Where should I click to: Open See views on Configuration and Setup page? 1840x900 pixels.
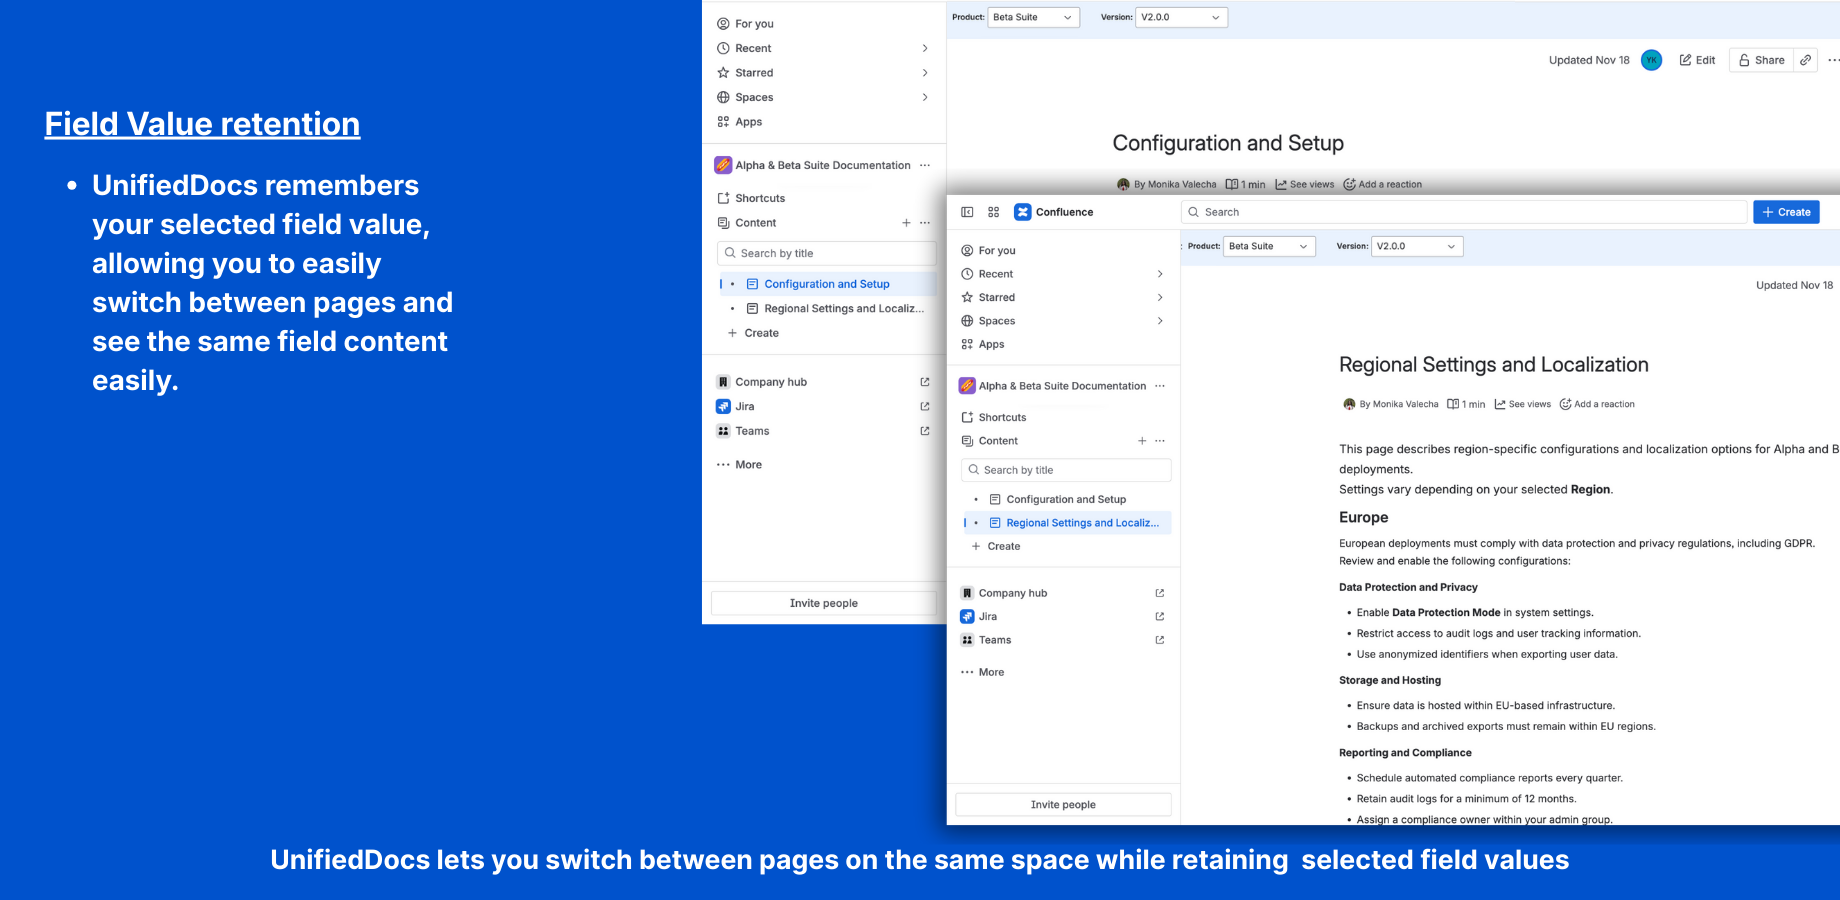click(x=1304, y=185)
